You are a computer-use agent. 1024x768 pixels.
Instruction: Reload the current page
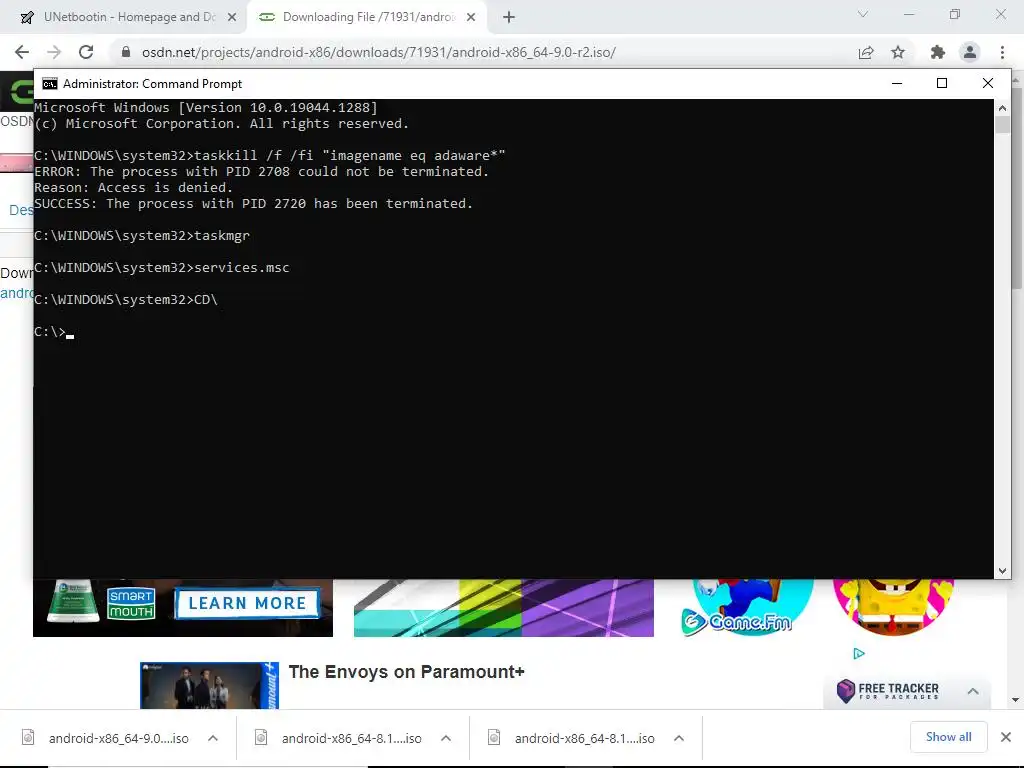click(x=86, y=52)
